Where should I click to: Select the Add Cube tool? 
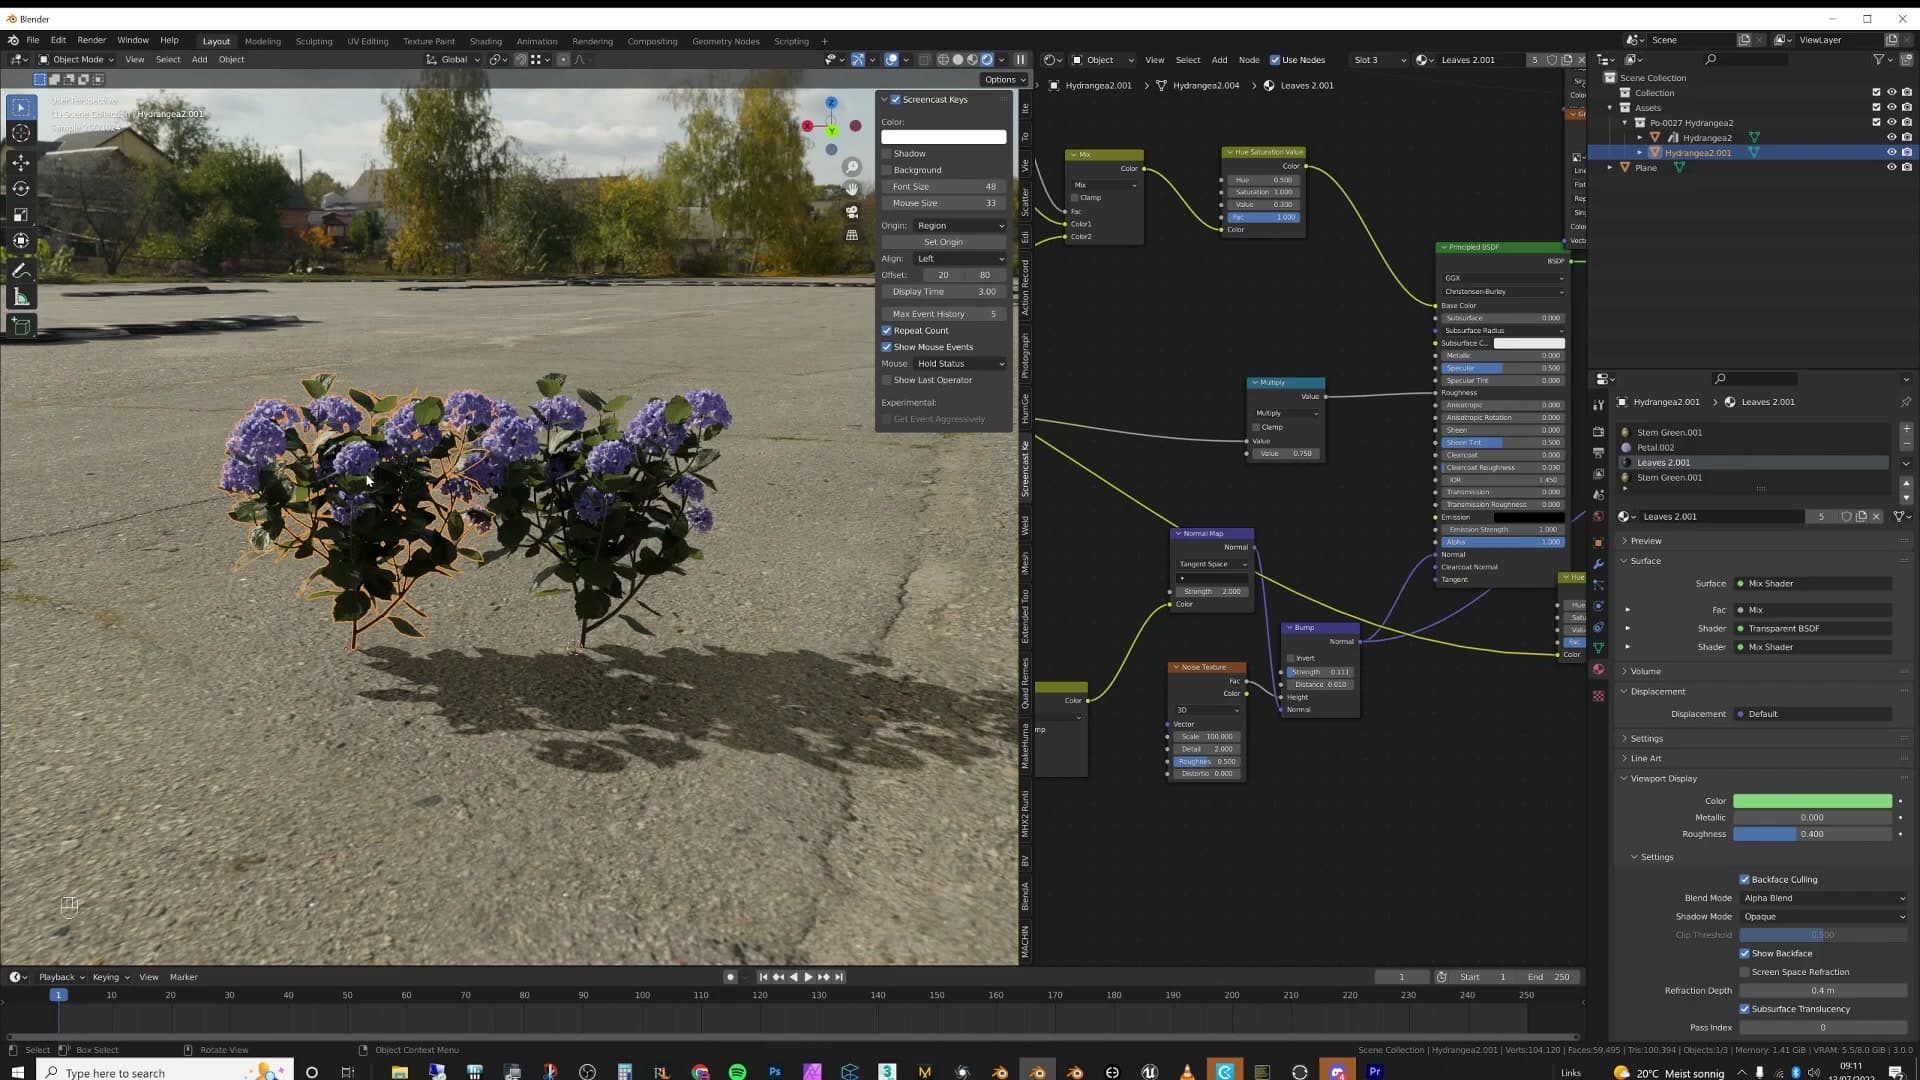pos(21,326)
